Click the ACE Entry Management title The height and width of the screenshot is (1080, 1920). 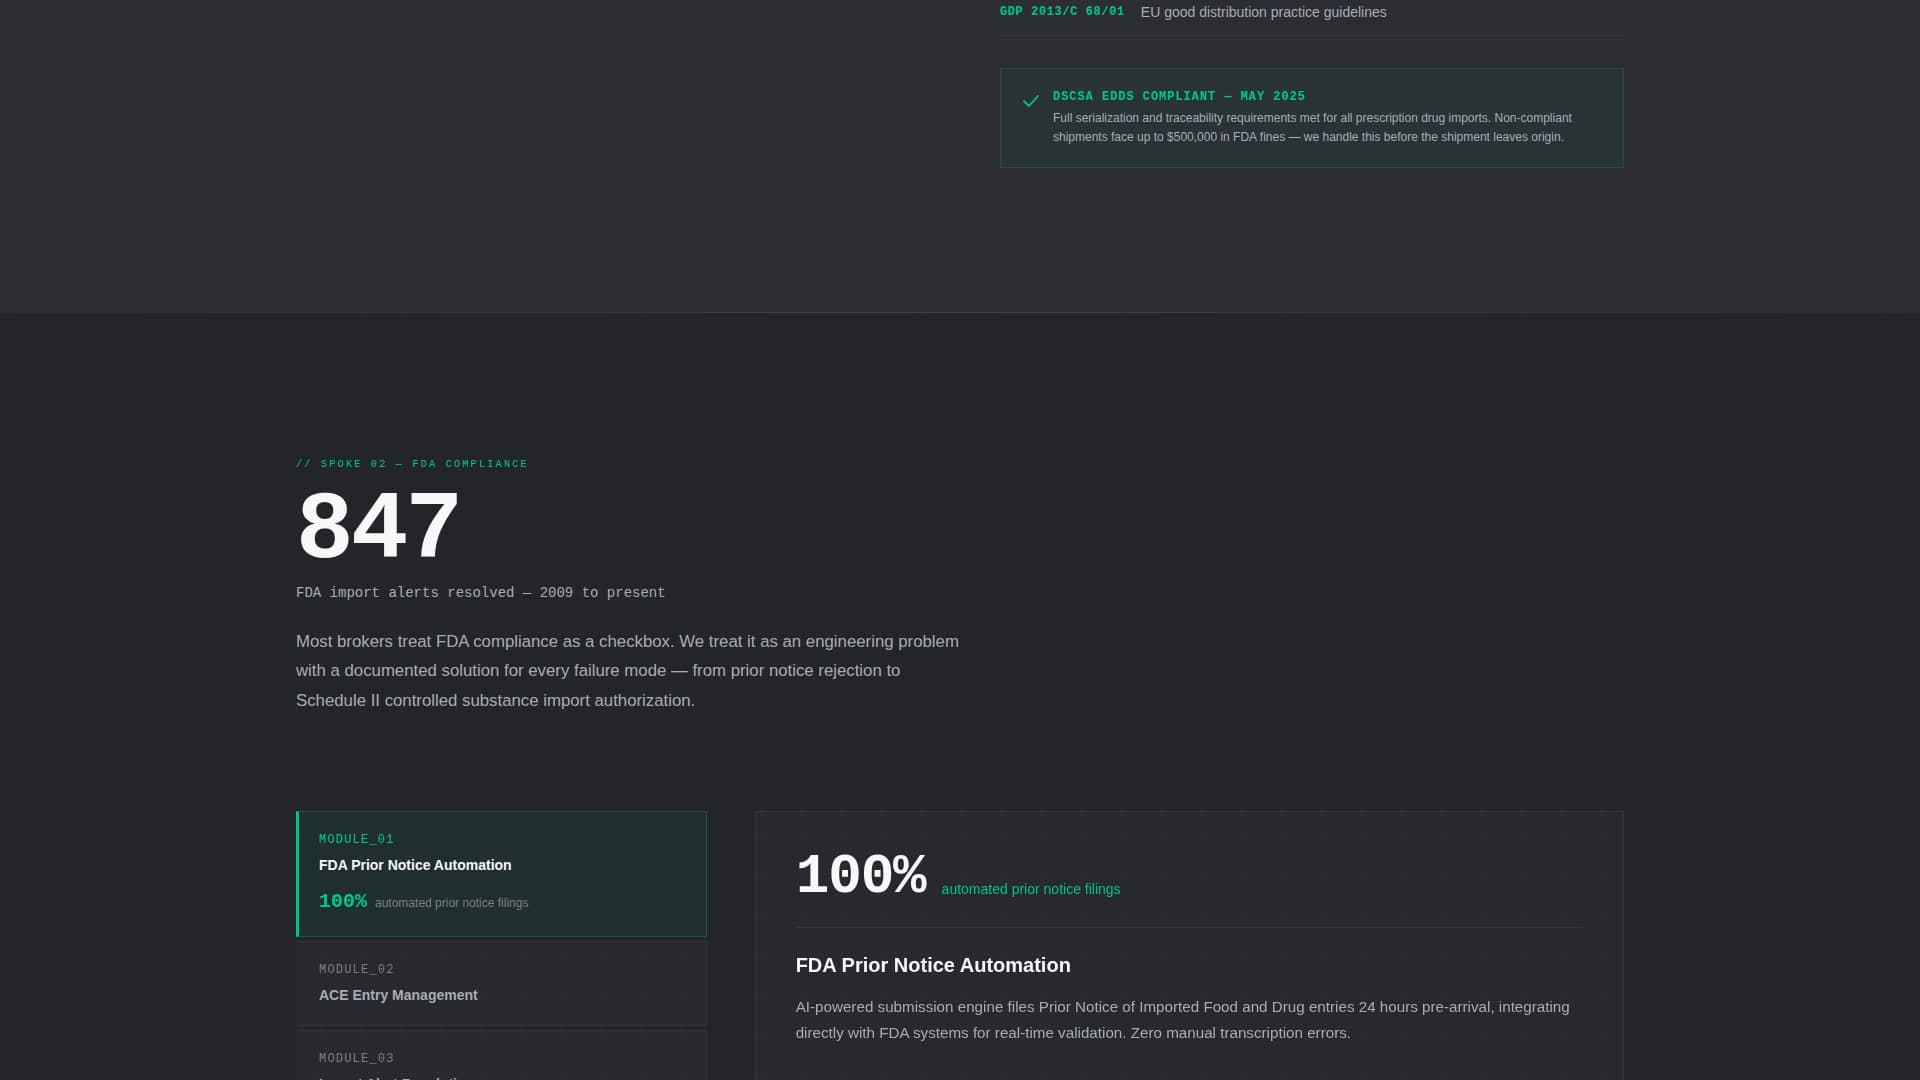point(398,995)
